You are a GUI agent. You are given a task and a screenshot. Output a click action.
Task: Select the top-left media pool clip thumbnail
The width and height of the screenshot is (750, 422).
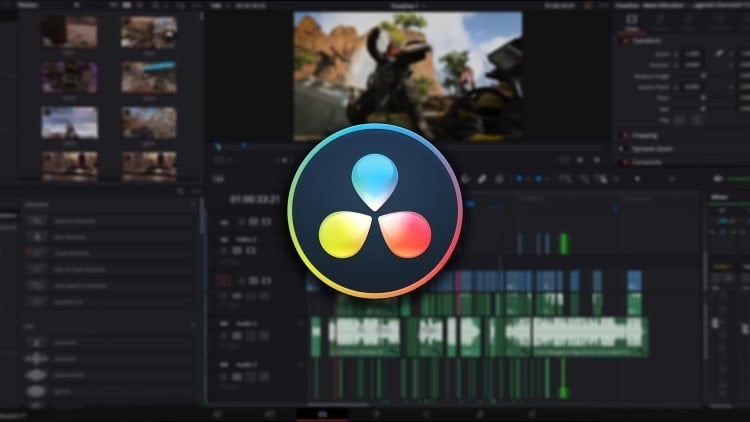[x=69, y=32]
